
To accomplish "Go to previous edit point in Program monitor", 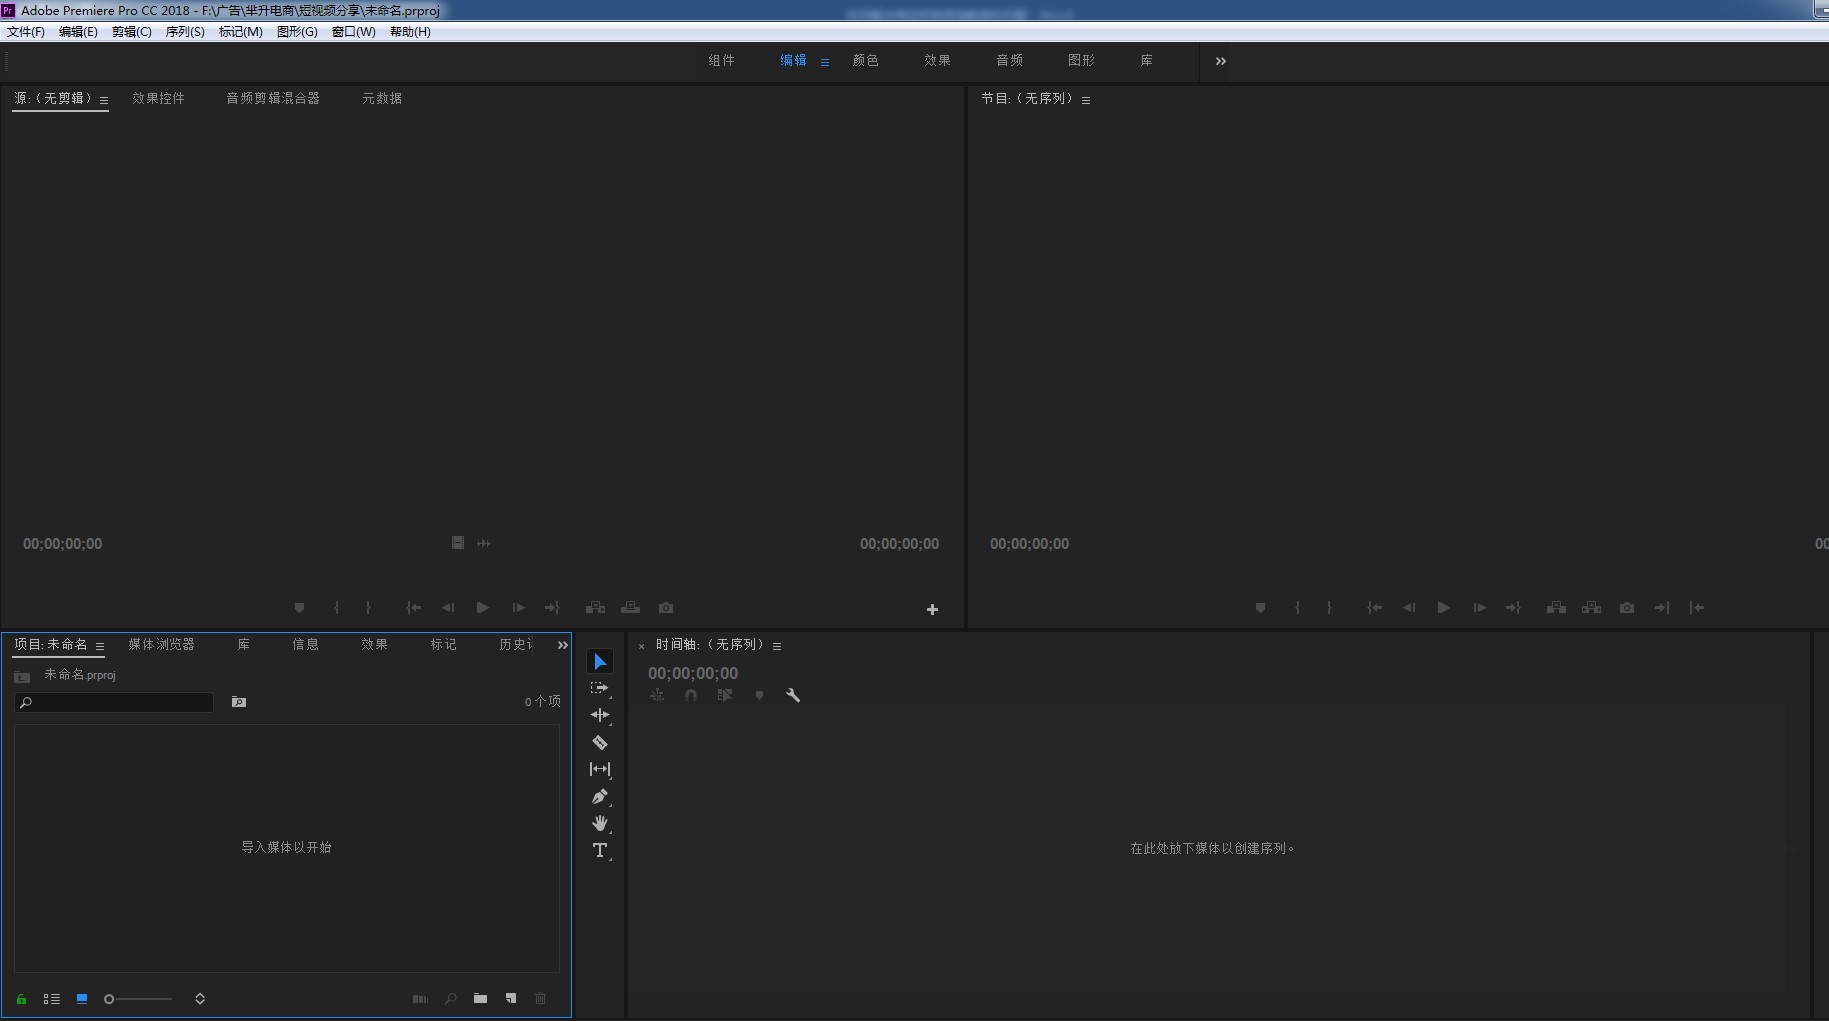I will [x=1697, y=608].
